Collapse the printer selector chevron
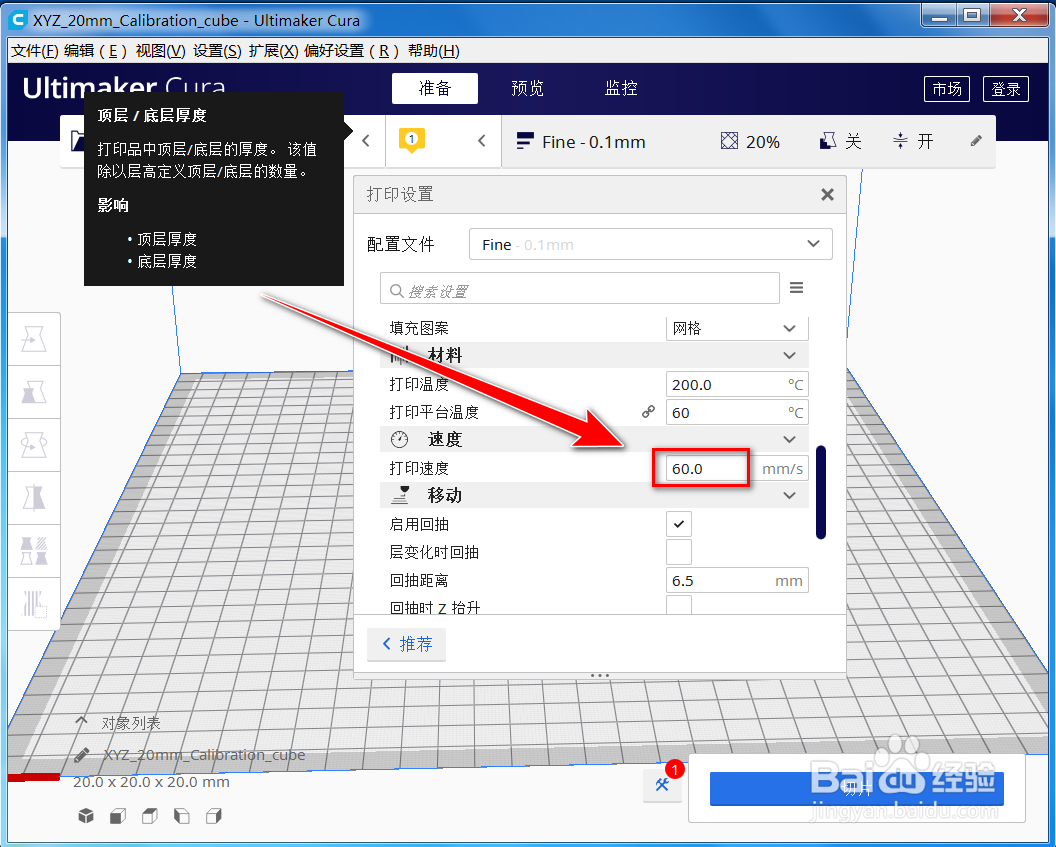This screenshot has width=1056, height=847. [x=366, y=141]
